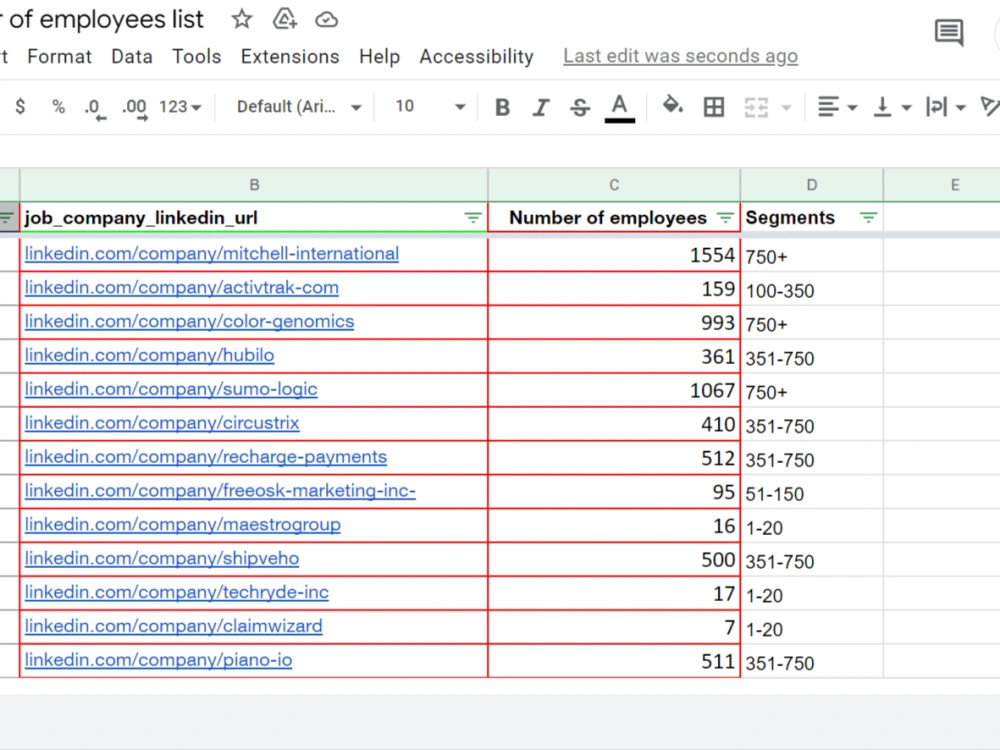Click the move to Drive folder icon
1000x750 pixels.
pyautogui.click(x=284, y=19)
